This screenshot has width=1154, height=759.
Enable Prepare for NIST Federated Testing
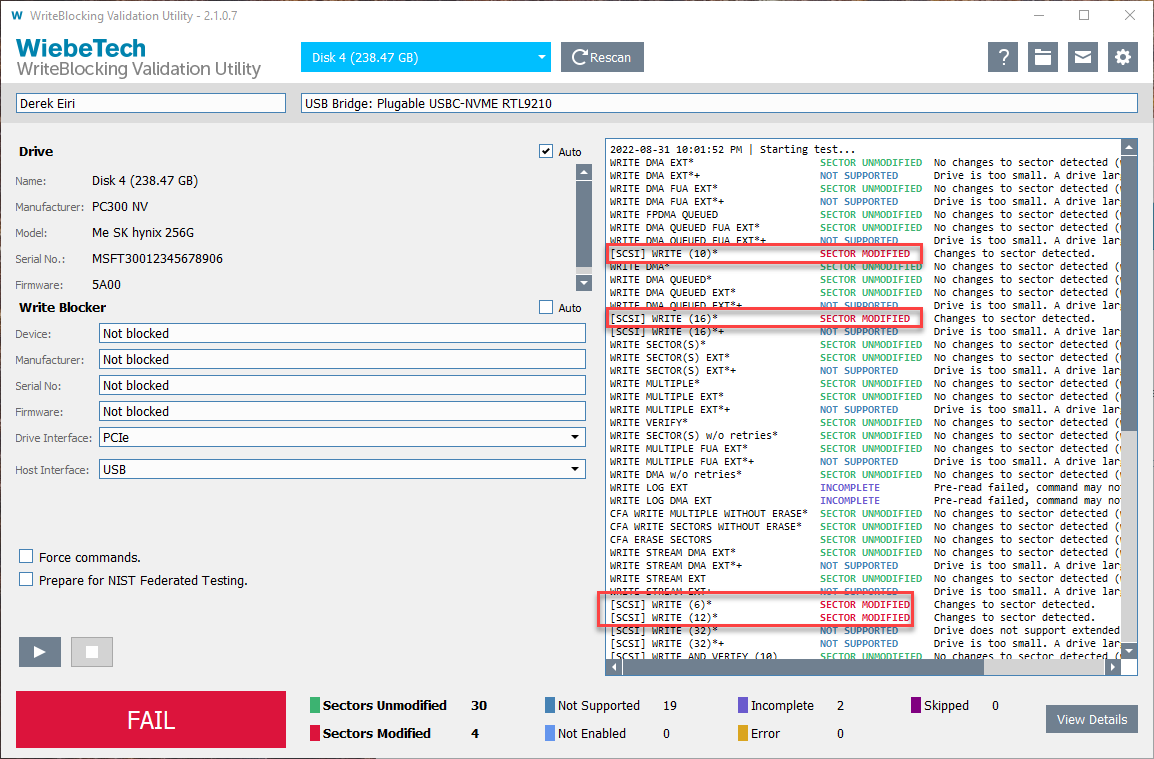(x=27, y=580)
